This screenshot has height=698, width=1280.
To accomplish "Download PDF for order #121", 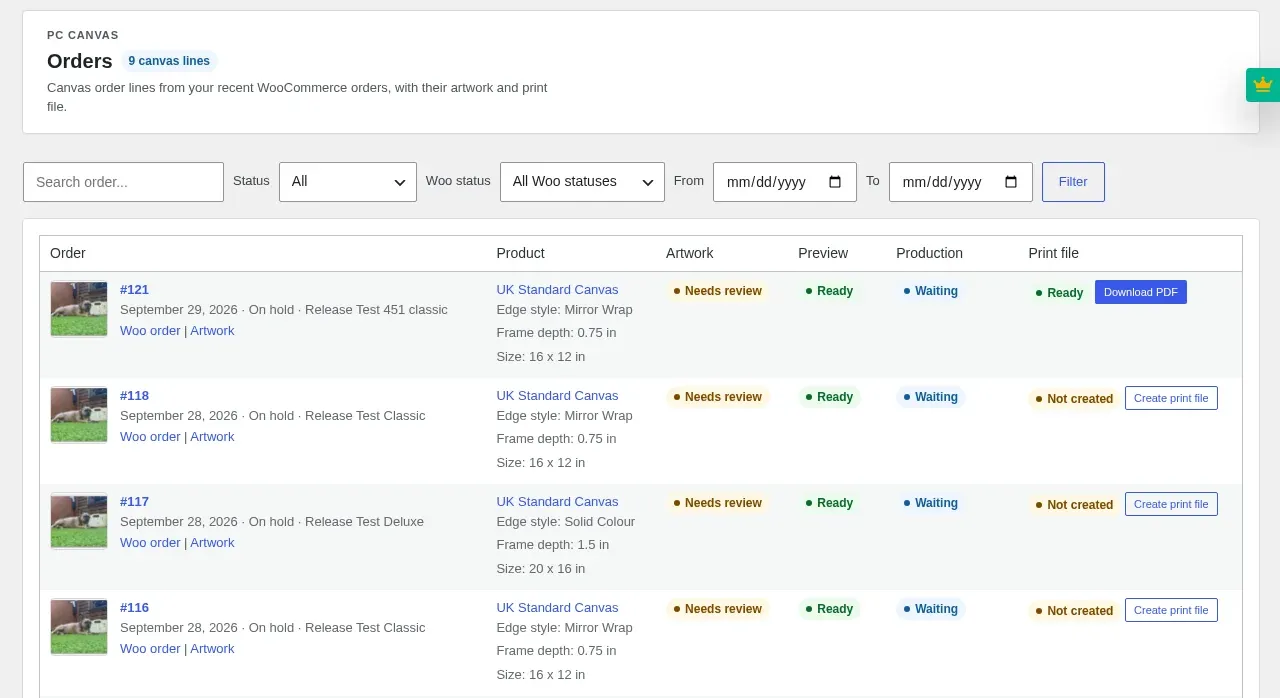I will coord(1141,292).
